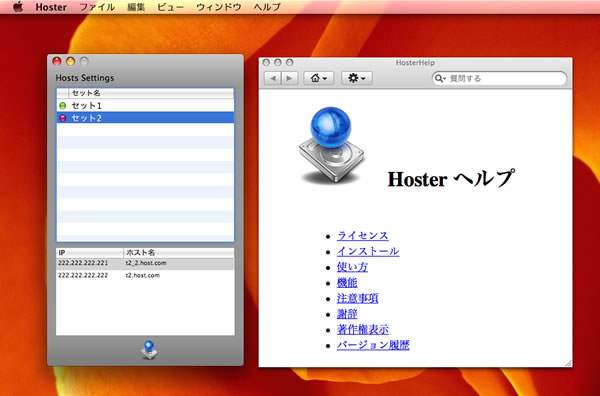
Task: Open the インストール link
Action: tap(368, 251)
